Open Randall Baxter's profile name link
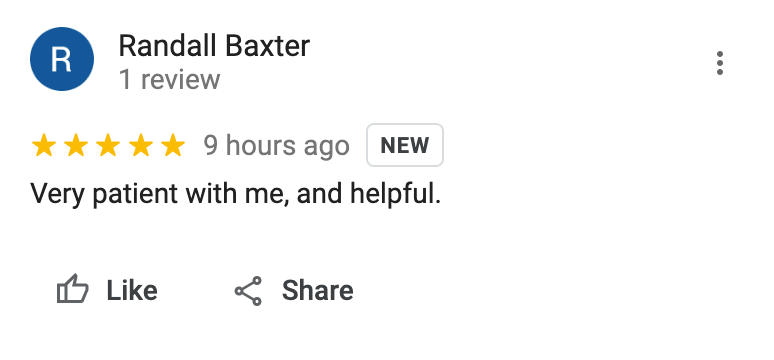Screen dimensions: 774x360 (x=214, y=46)
